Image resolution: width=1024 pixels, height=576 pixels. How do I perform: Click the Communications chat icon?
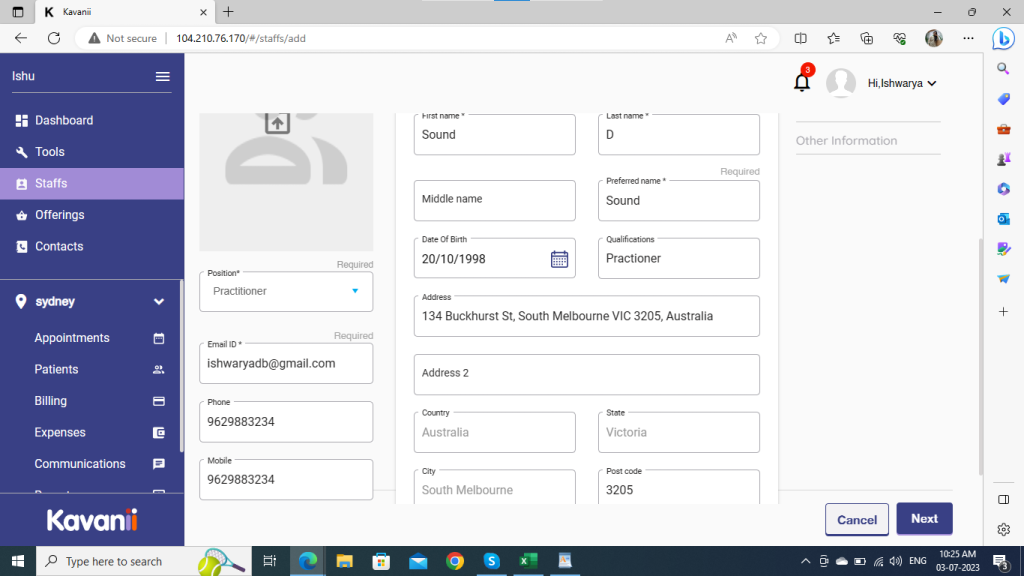tap(158, 464)
